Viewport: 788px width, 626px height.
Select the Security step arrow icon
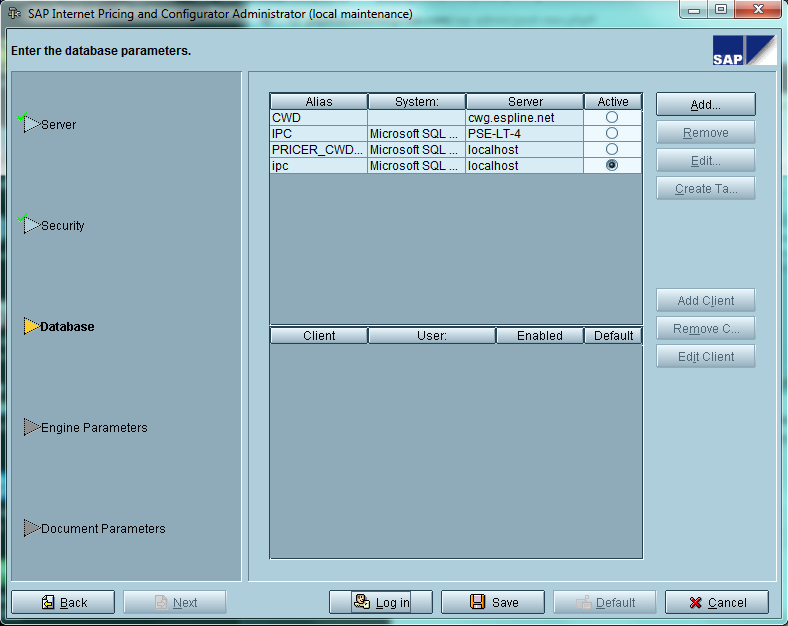tap(31, 225)
